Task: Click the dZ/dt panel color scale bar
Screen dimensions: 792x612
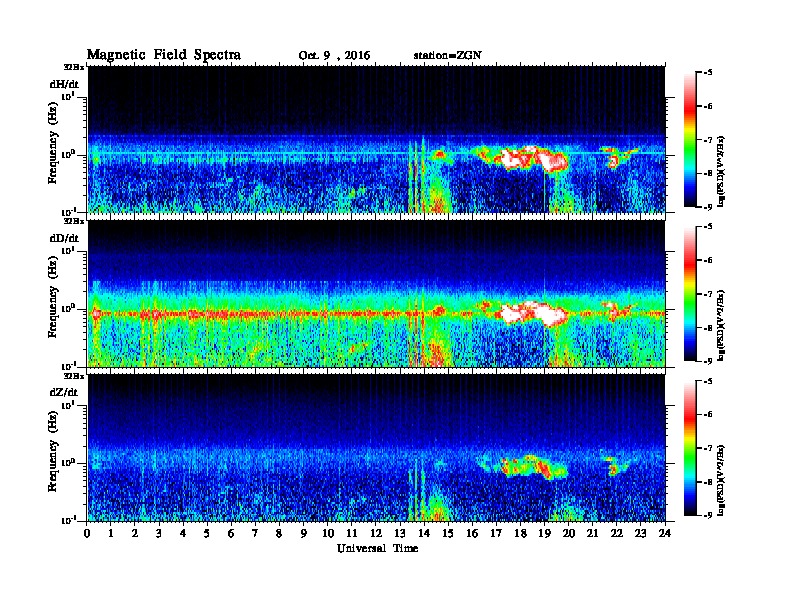Action: tap(690, 448)
